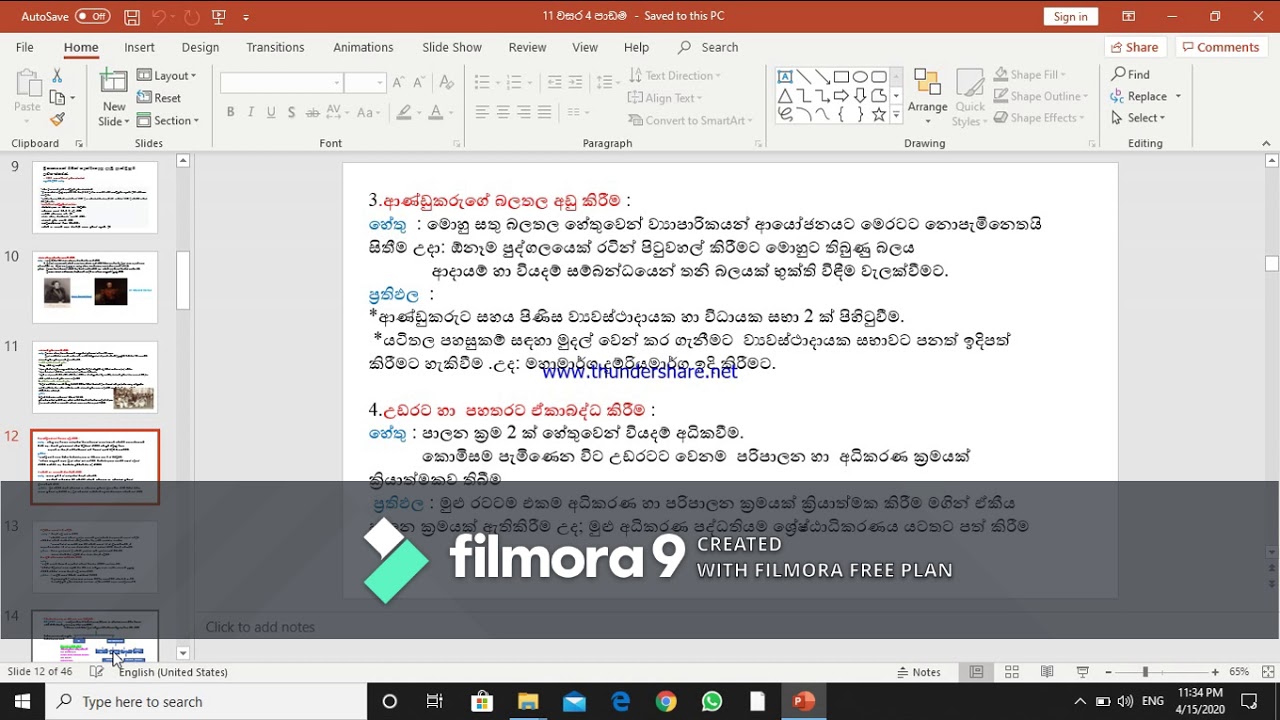Image resolution: width=1280 pixels, height=720 pixels.
Task: Expand the Align Text dropdown
Action: 665,98
